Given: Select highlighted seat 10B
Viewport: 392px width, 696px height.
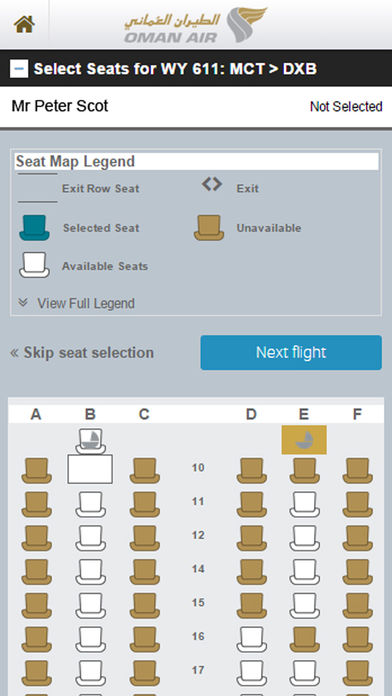Looking at the screenshot, I should click(90, 469).
